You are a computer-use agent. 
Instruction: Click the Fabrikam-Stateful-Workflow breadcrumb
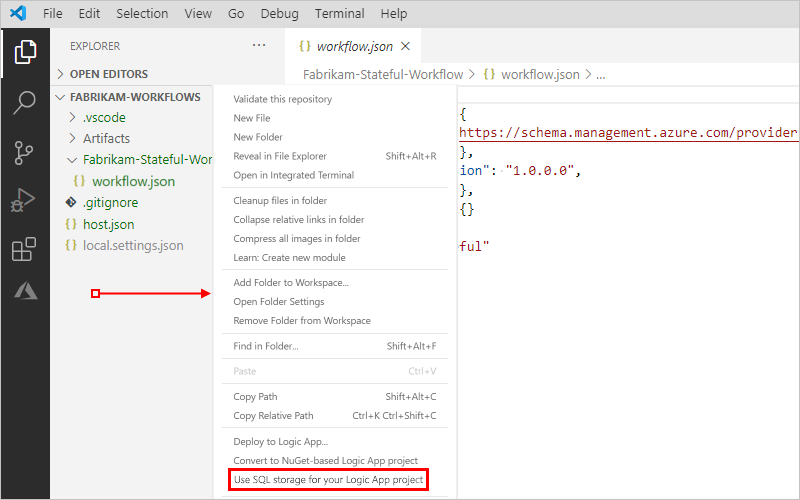(383, 74)
